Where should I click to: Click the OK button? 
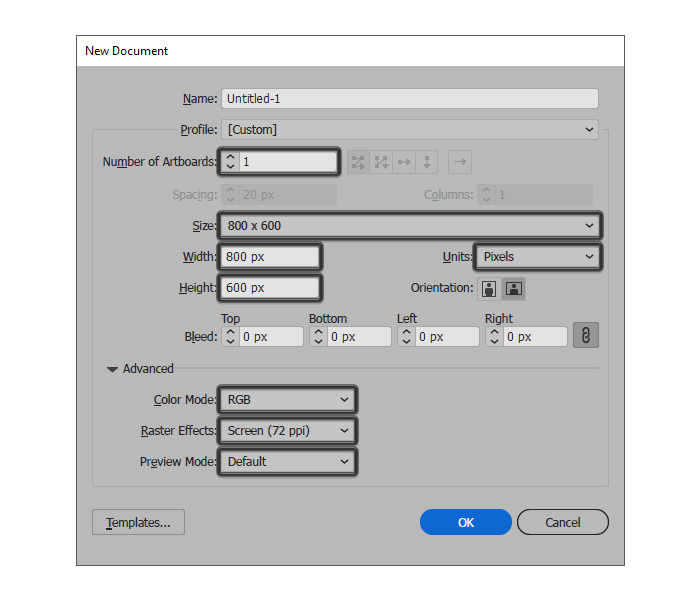click(466, 522)
